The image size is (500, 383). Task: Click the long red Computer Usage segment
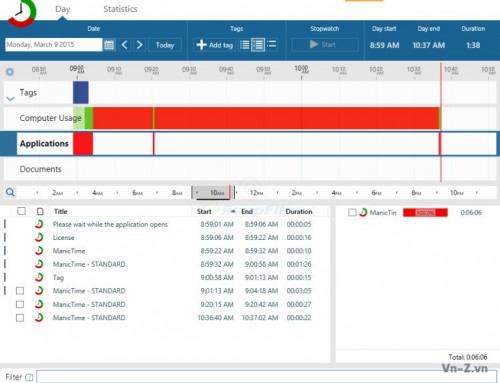[297, 118]
